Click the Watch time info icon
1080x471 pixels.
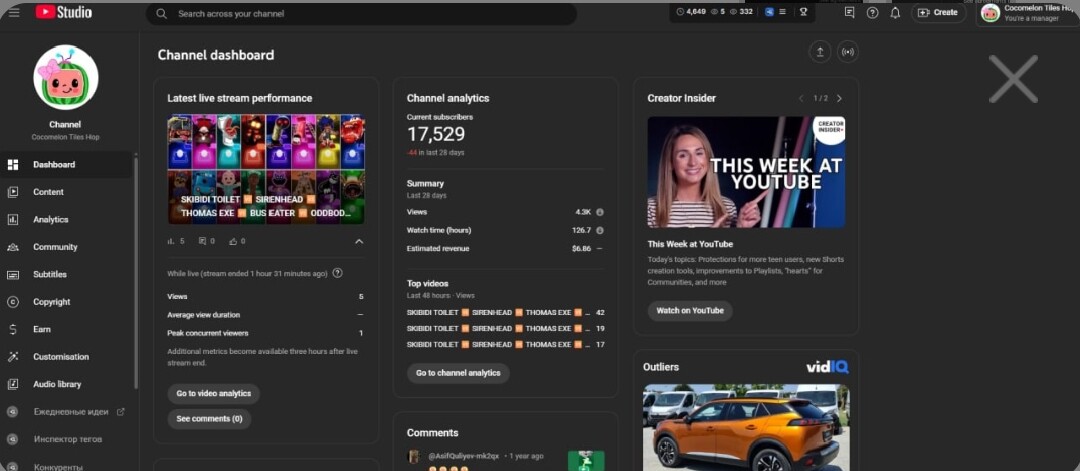600,230
